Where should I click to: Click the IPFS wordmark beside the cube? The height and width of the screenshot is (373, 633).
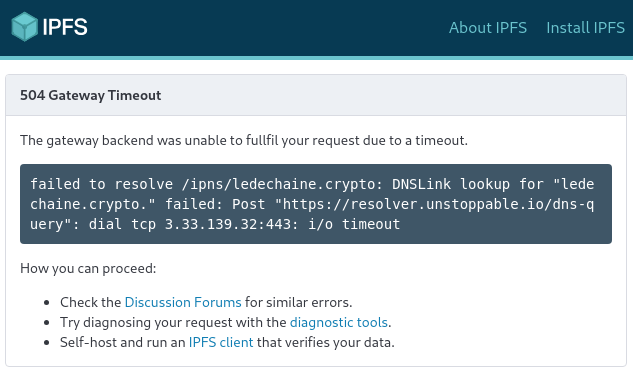65,27
